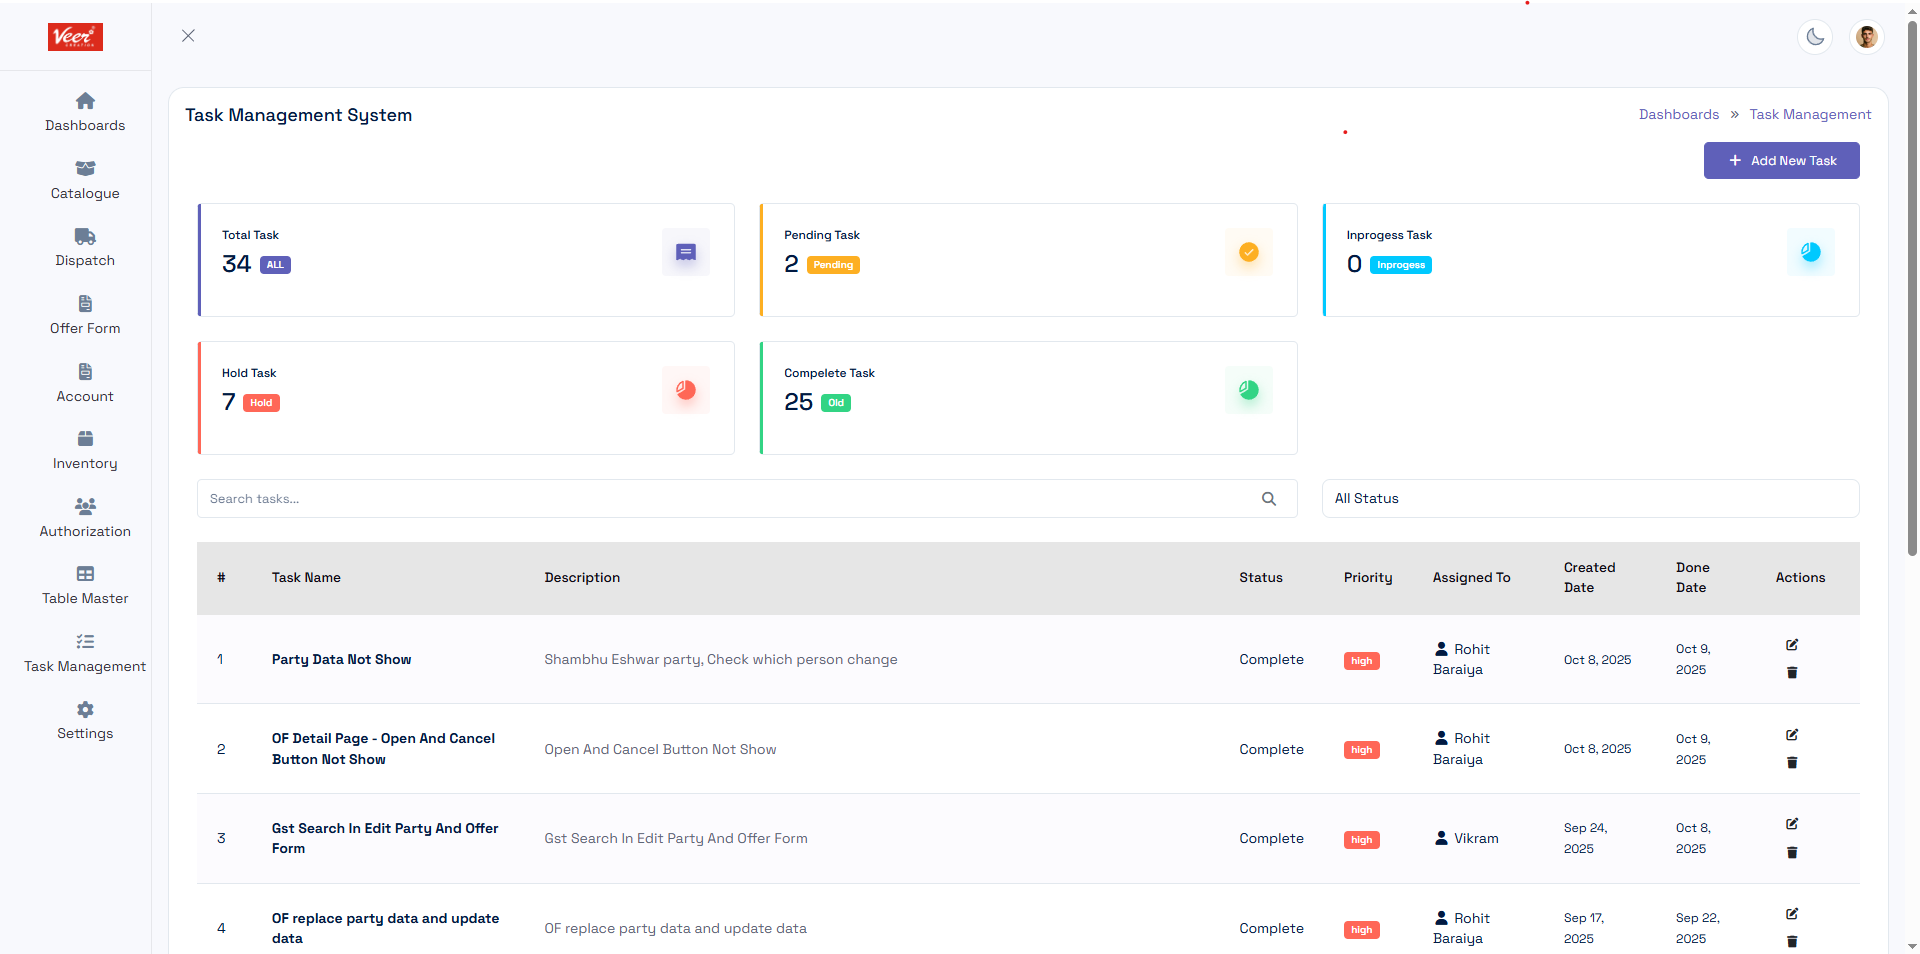Open the Dashboards breadcrumb link
The image size is (1920, 954).
pyautogui.click(x=1679, y=114)
